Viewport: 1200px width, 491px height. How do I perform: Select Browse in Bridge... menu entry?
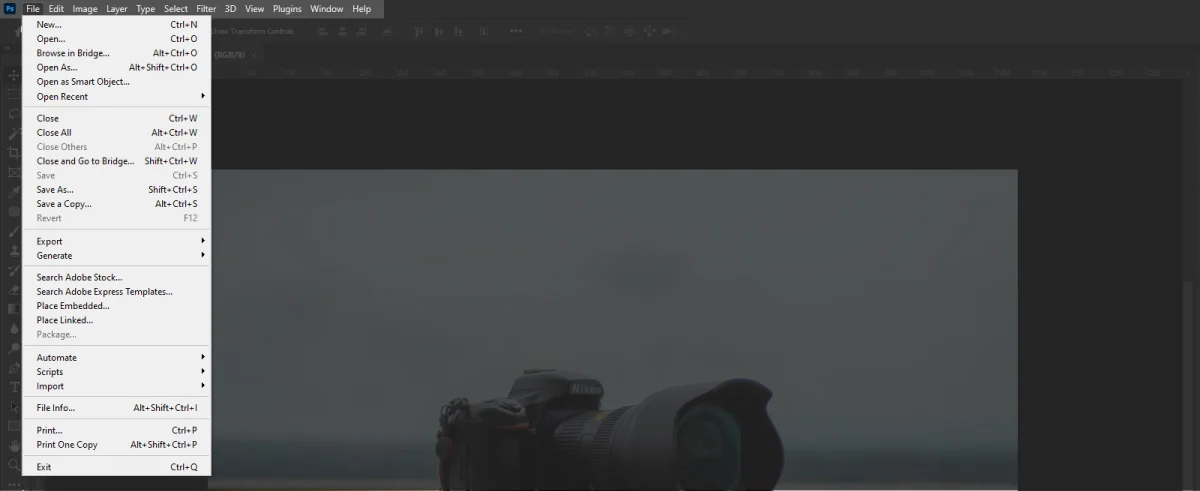point(73,53)
